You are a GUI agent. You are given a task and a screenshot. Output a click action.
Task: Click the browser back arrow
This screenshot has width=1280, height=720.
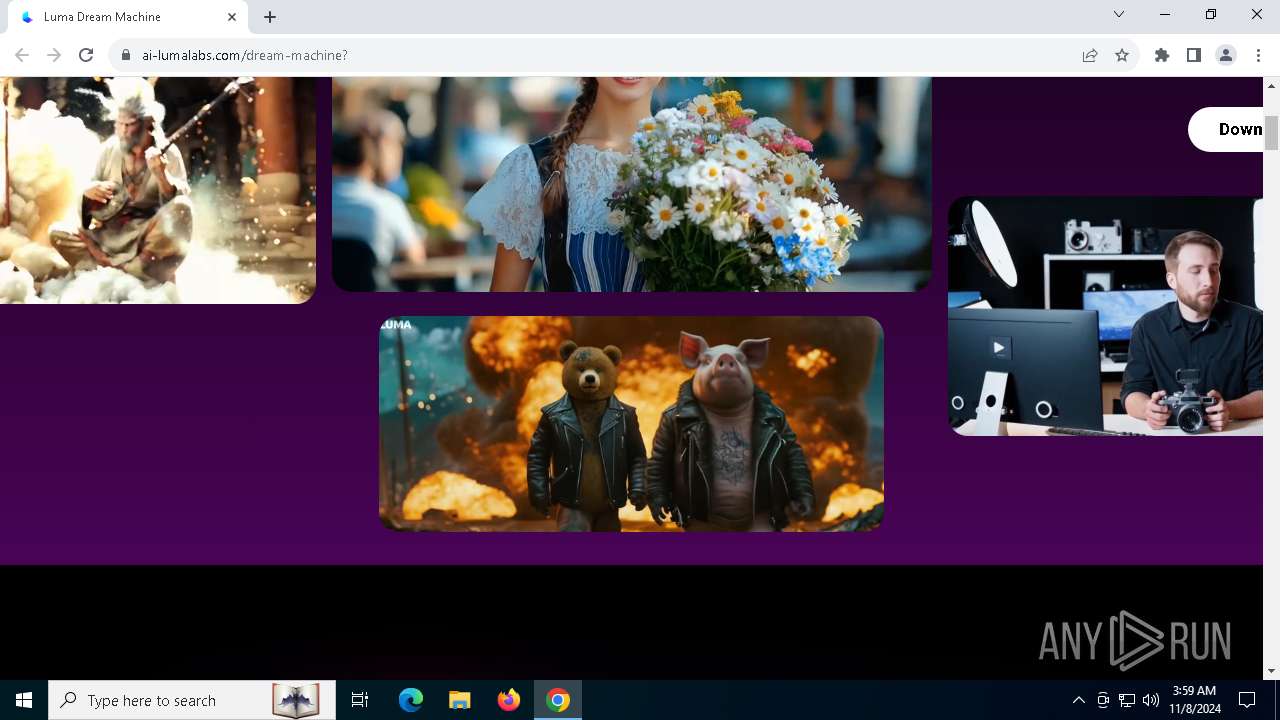(22, 55)
